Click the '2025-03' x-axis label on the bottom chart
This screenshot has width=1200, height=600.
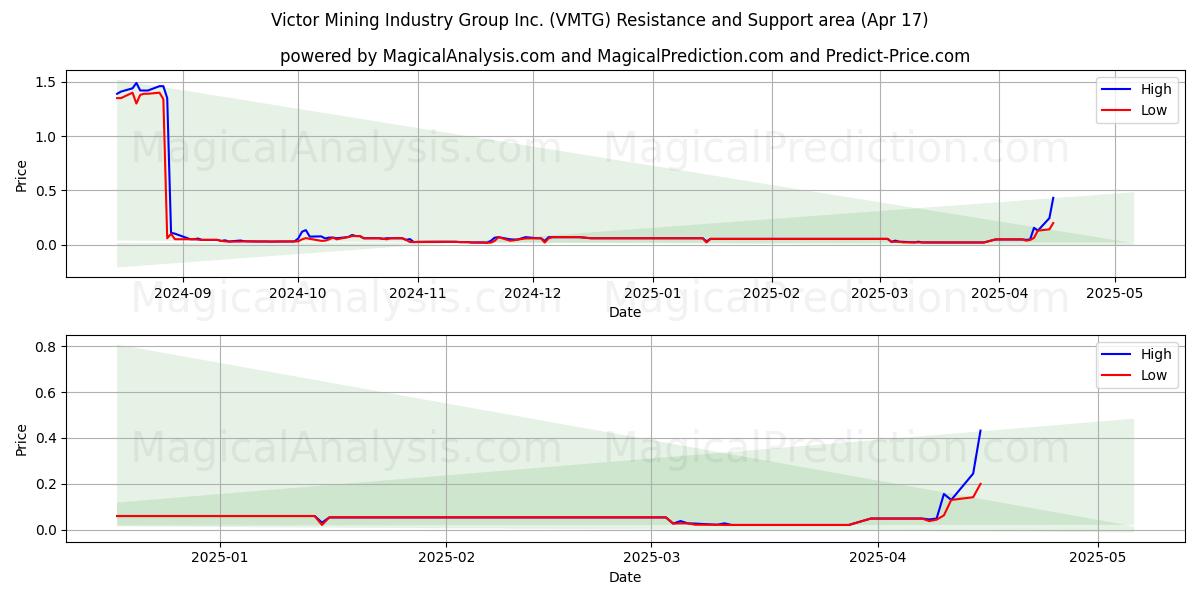651,559
